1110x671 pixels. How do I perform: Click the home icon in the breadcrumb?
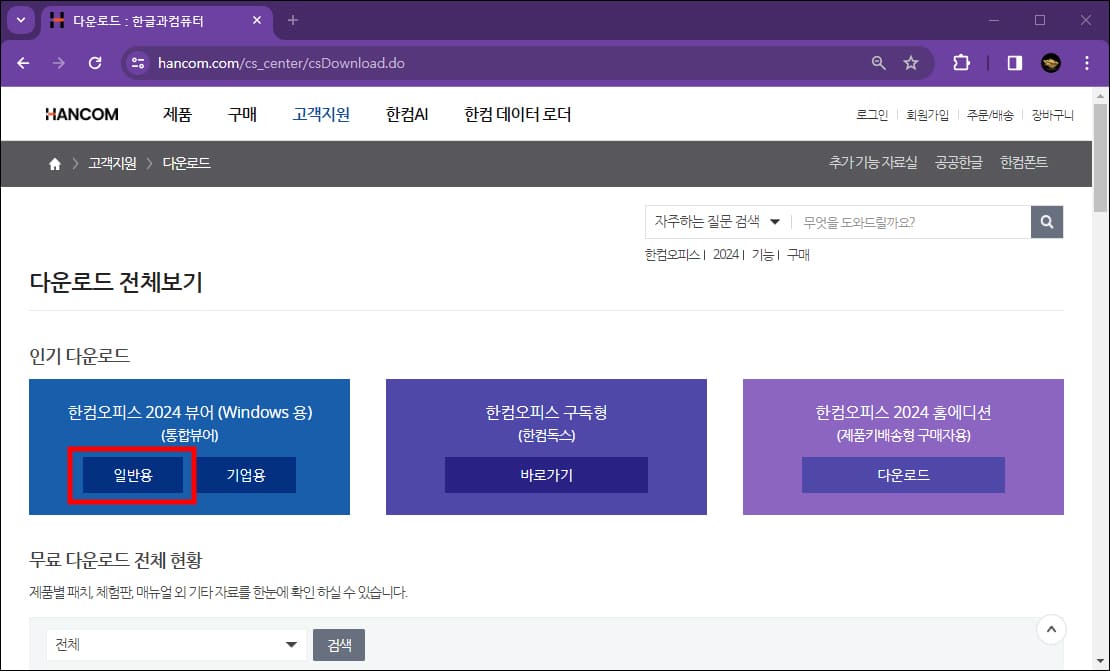(54, 163)
